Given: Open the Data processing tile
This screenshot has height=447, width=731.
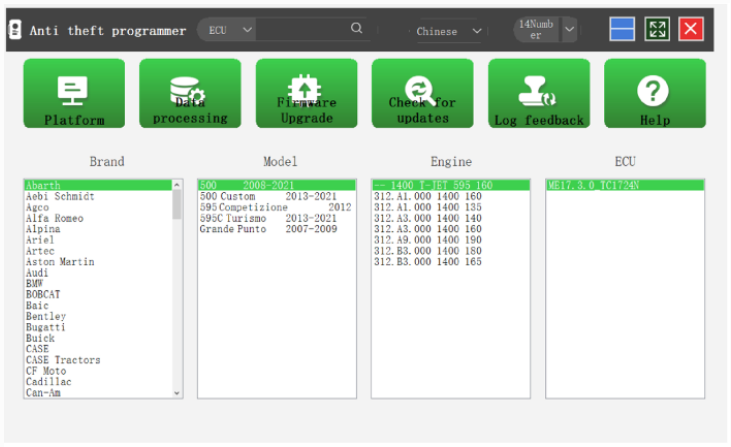Looking at the screenshot, I should tap(190, 93).
